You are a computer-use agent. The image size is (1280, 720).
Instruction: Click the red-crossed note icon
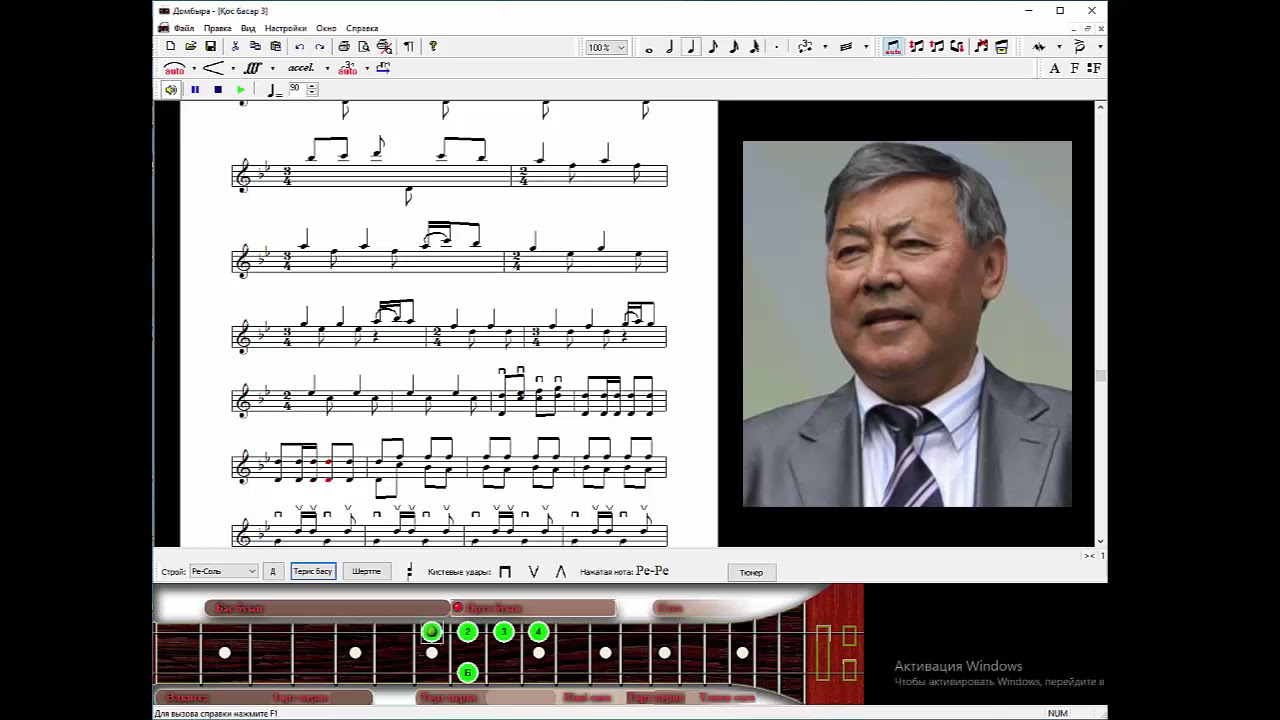(981, 47)
